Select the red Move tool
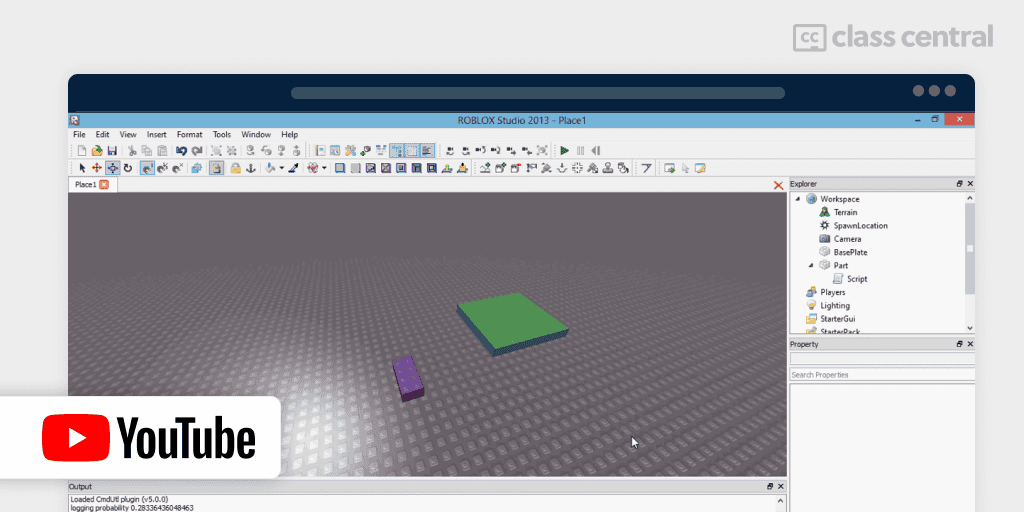The width and height of the screenshot is (1024, 512). 97,168
